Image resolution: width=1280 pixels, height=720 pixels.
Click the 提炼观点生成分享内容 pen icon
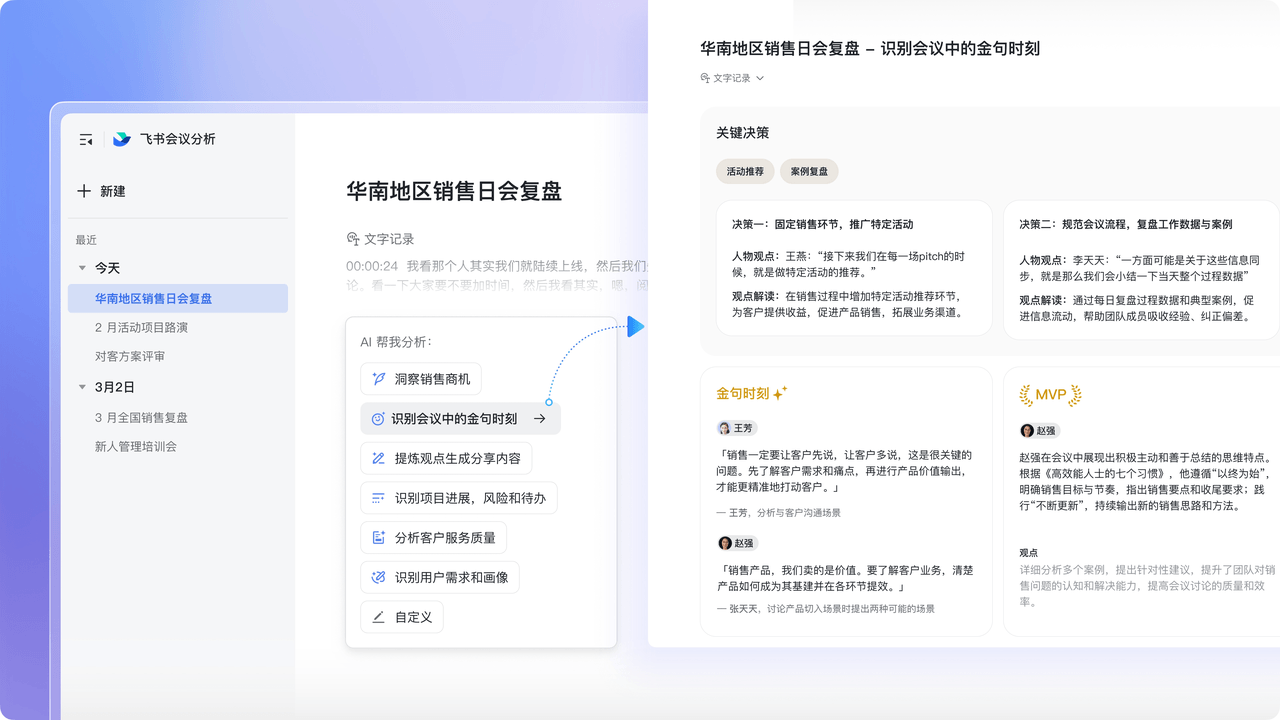click(x=378, y=459)
